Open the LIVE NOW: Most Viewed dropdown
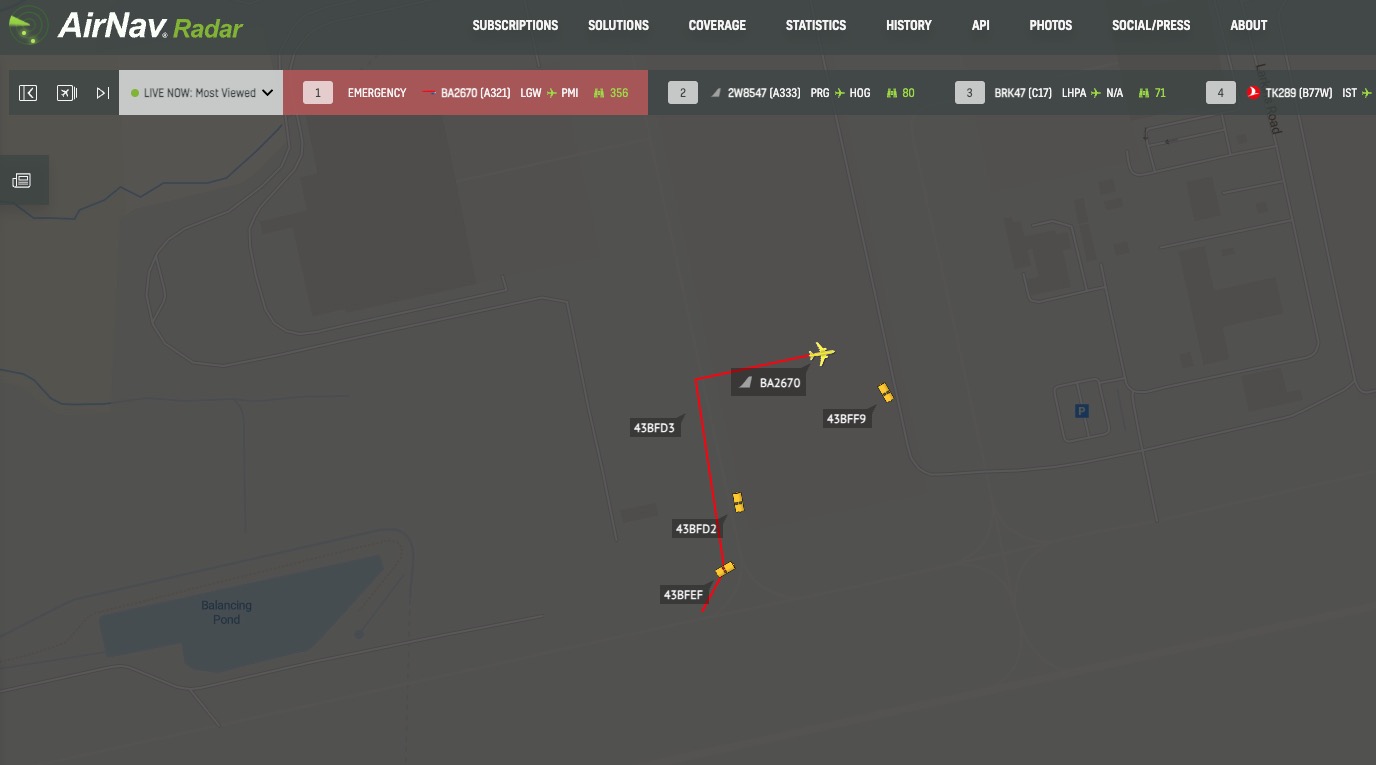This screenshot has height=765, width=1376. tap(201, 93)
